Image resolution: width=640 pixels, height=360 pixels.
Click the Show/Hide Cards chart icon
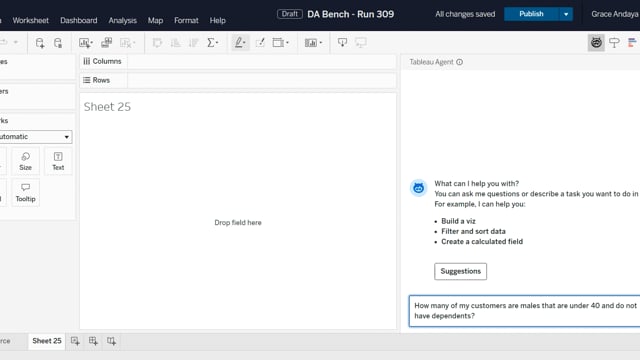[x=313, y=42]
